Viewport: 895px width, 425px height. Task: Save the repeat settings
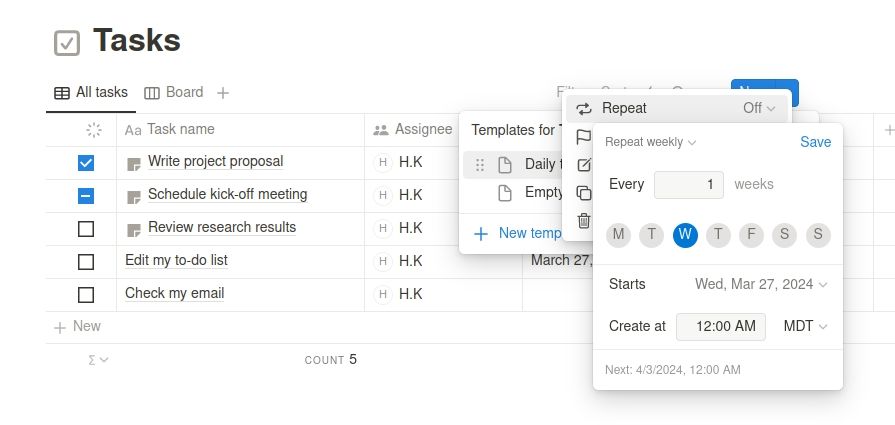tap(815, 142)
